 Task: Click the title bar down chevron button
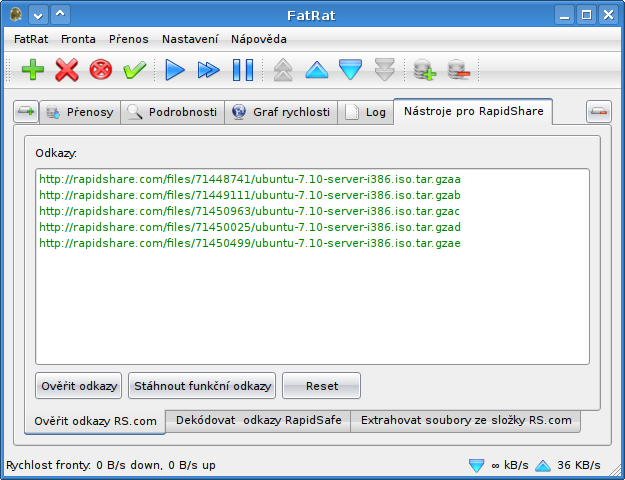coord(38,15)
